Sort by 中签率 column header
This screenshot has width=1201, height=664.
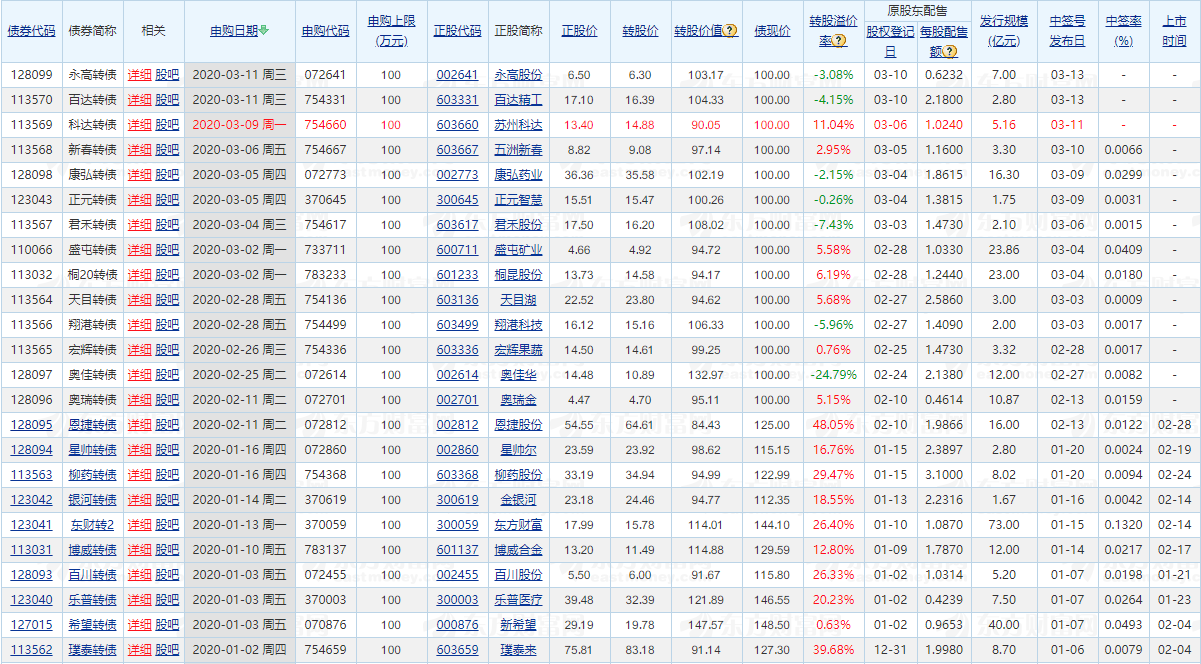tap(1123, 31)
